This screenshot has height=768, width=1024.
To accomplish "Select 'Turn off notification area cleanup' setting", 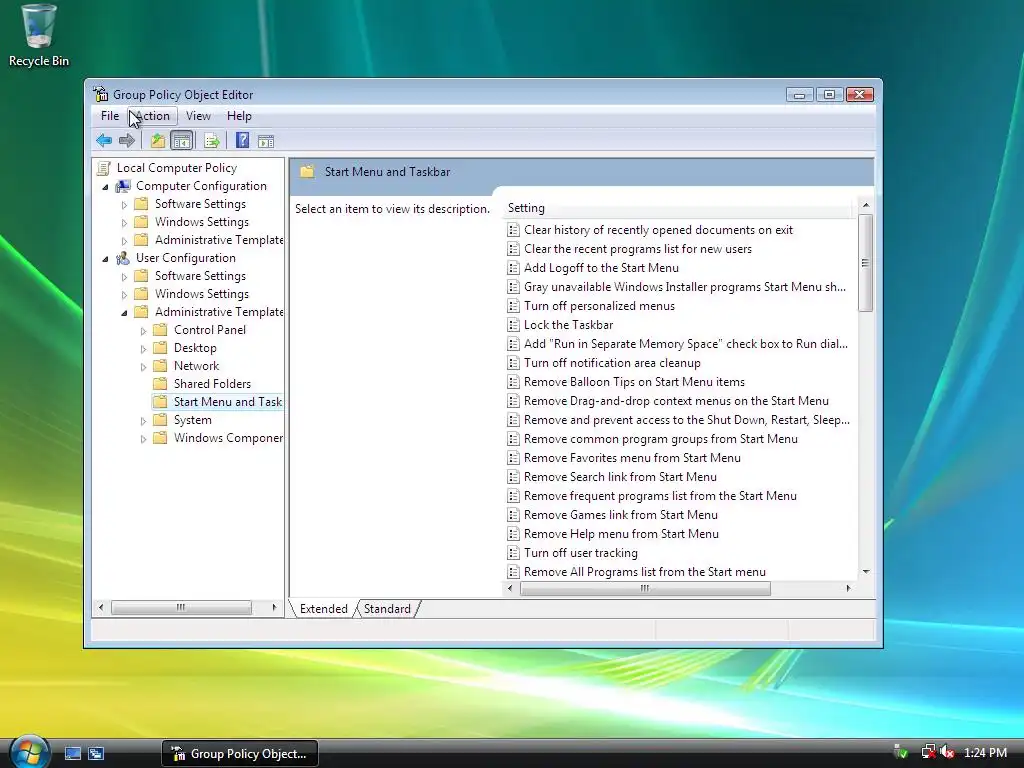I will (612, 363).
